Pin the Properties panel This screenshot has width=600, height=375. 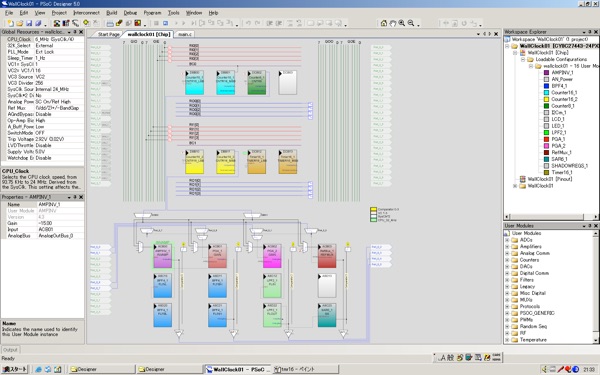75,197
